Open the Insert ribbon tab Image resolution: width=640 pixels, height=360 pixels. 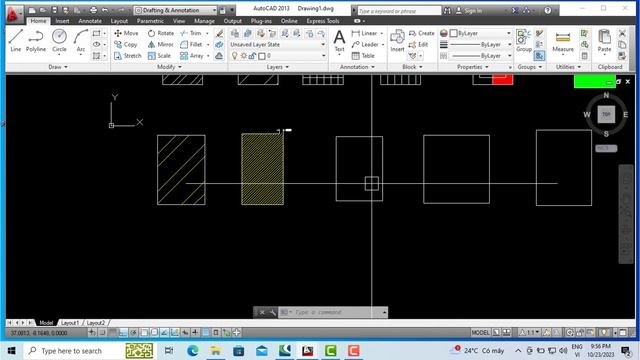click(62, 21)
